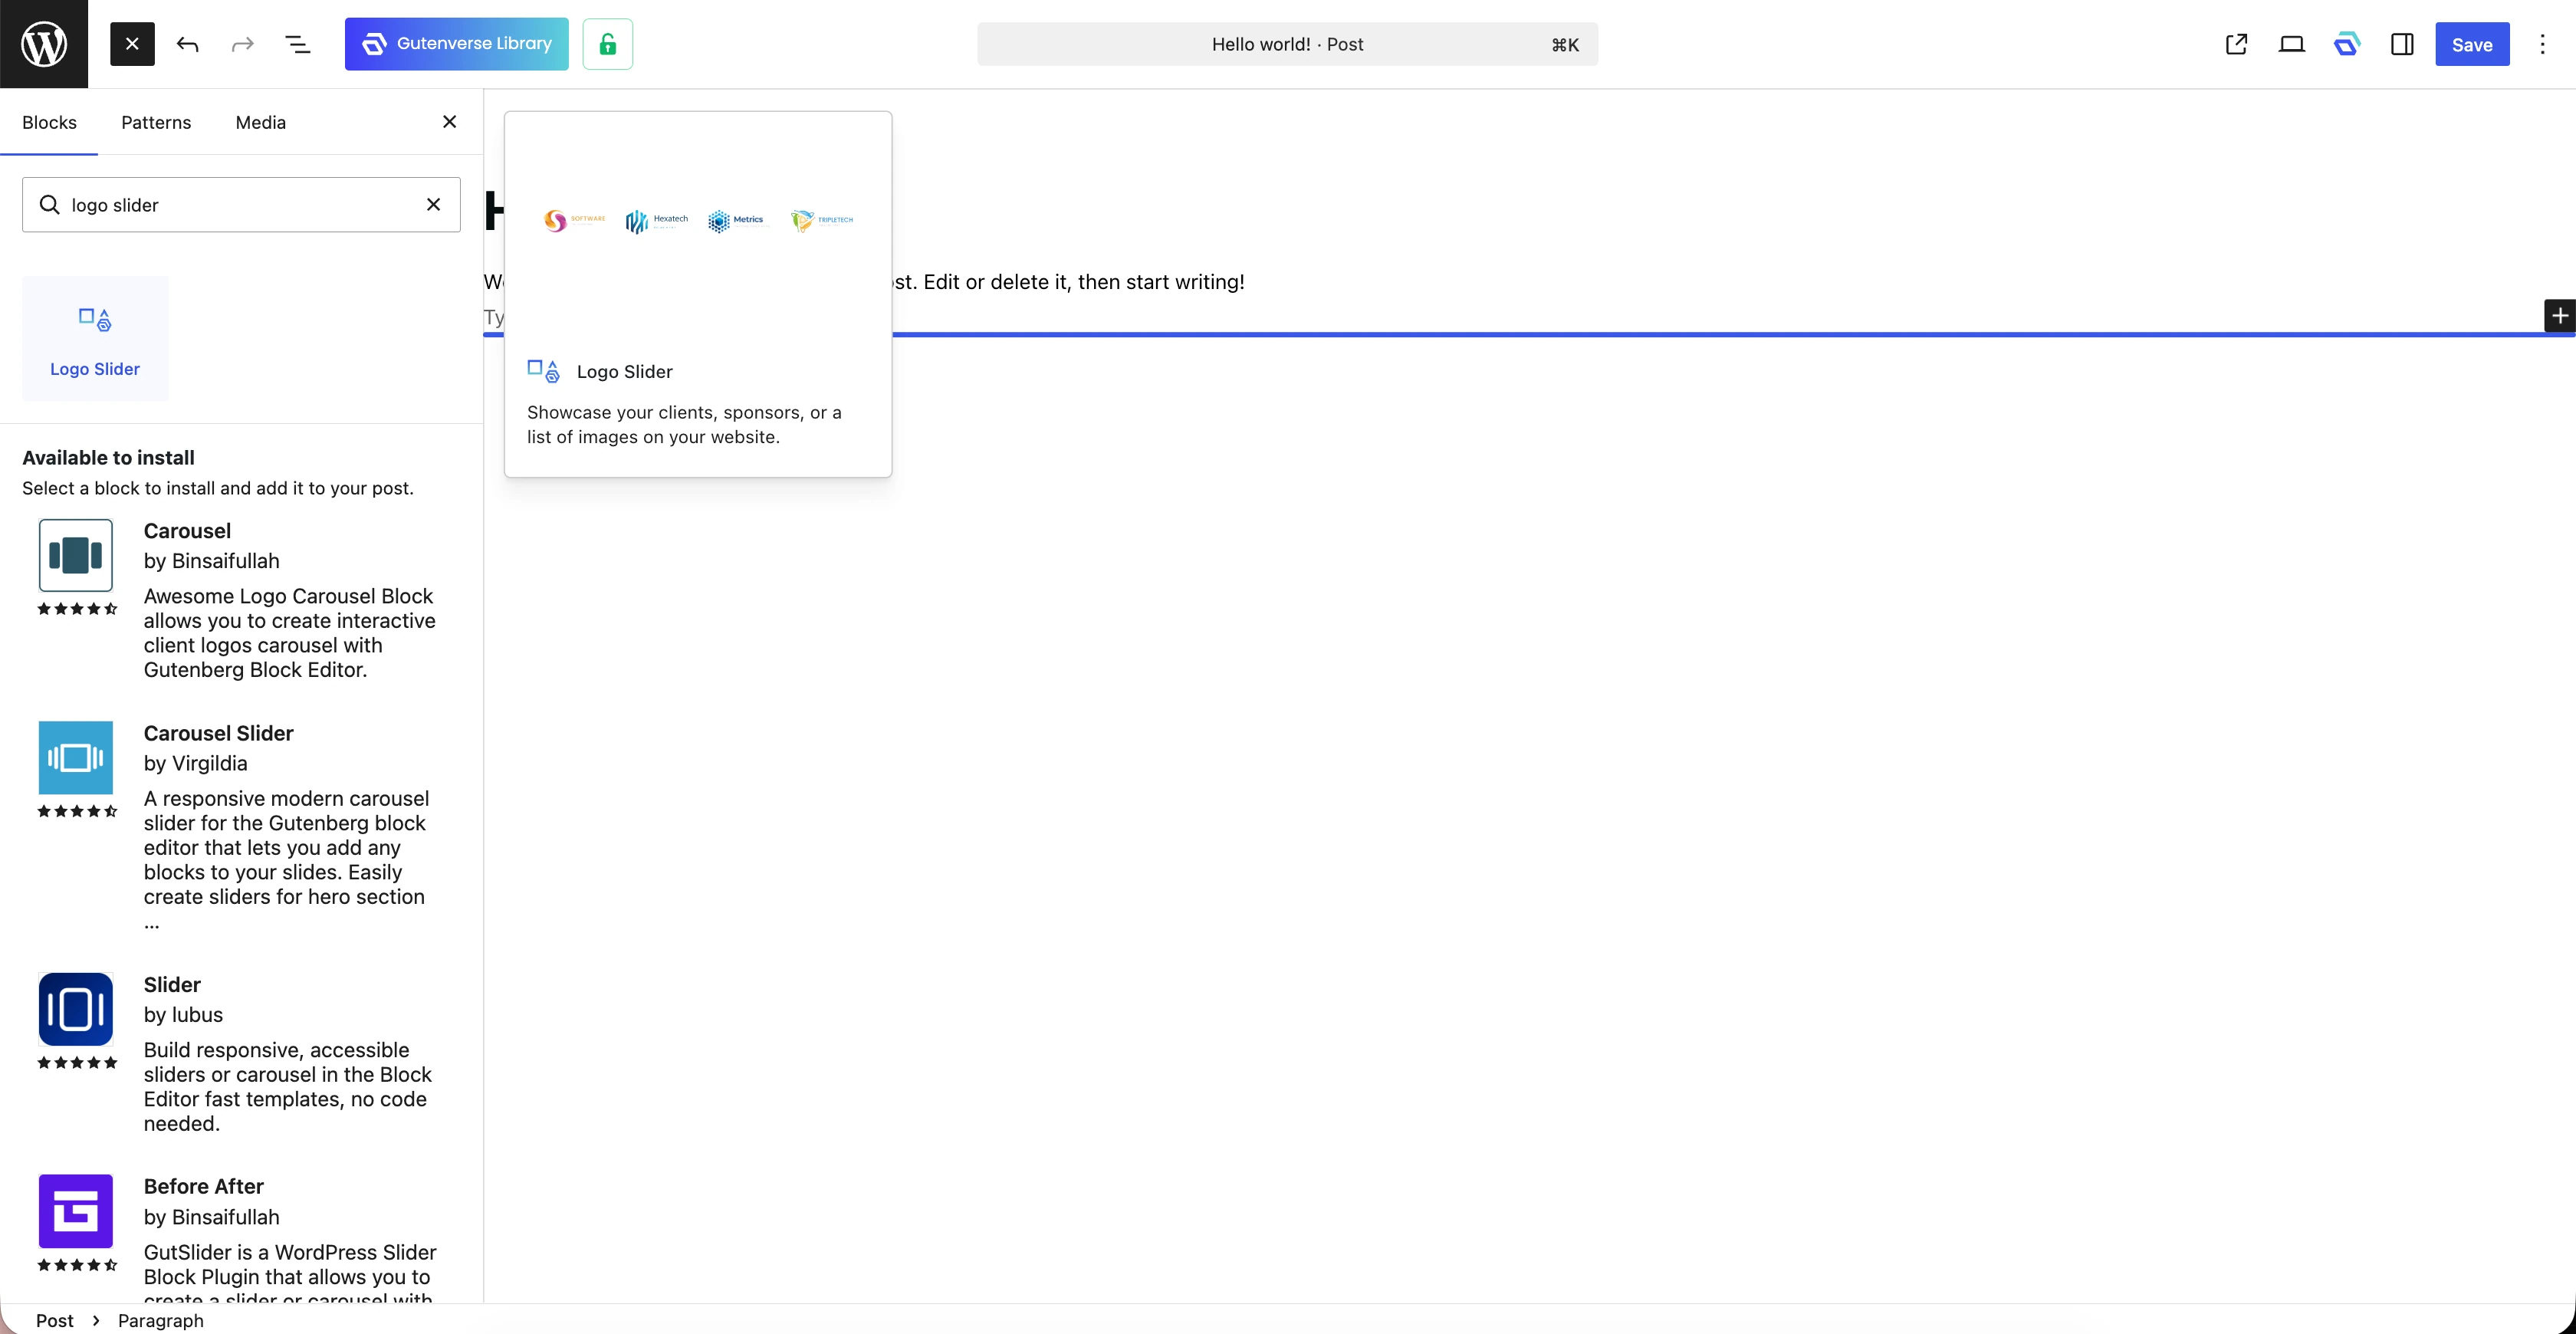
Task: Click the Carousel Slider title
Action: click(219, 733)
